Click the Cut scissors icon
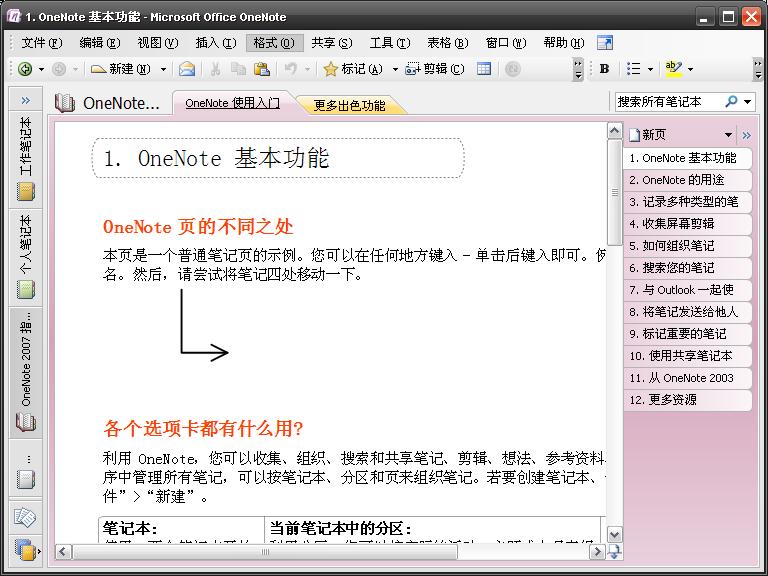768x576 pixels. coord(215,69)
